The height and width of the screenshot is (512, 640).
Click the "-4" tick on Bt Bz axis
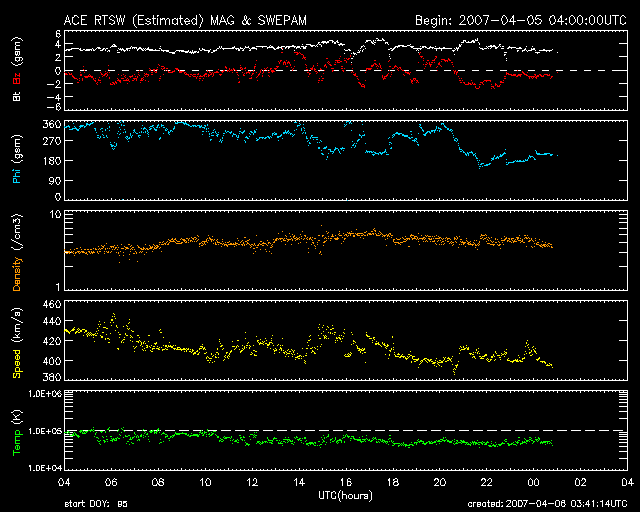pos(54,97)
